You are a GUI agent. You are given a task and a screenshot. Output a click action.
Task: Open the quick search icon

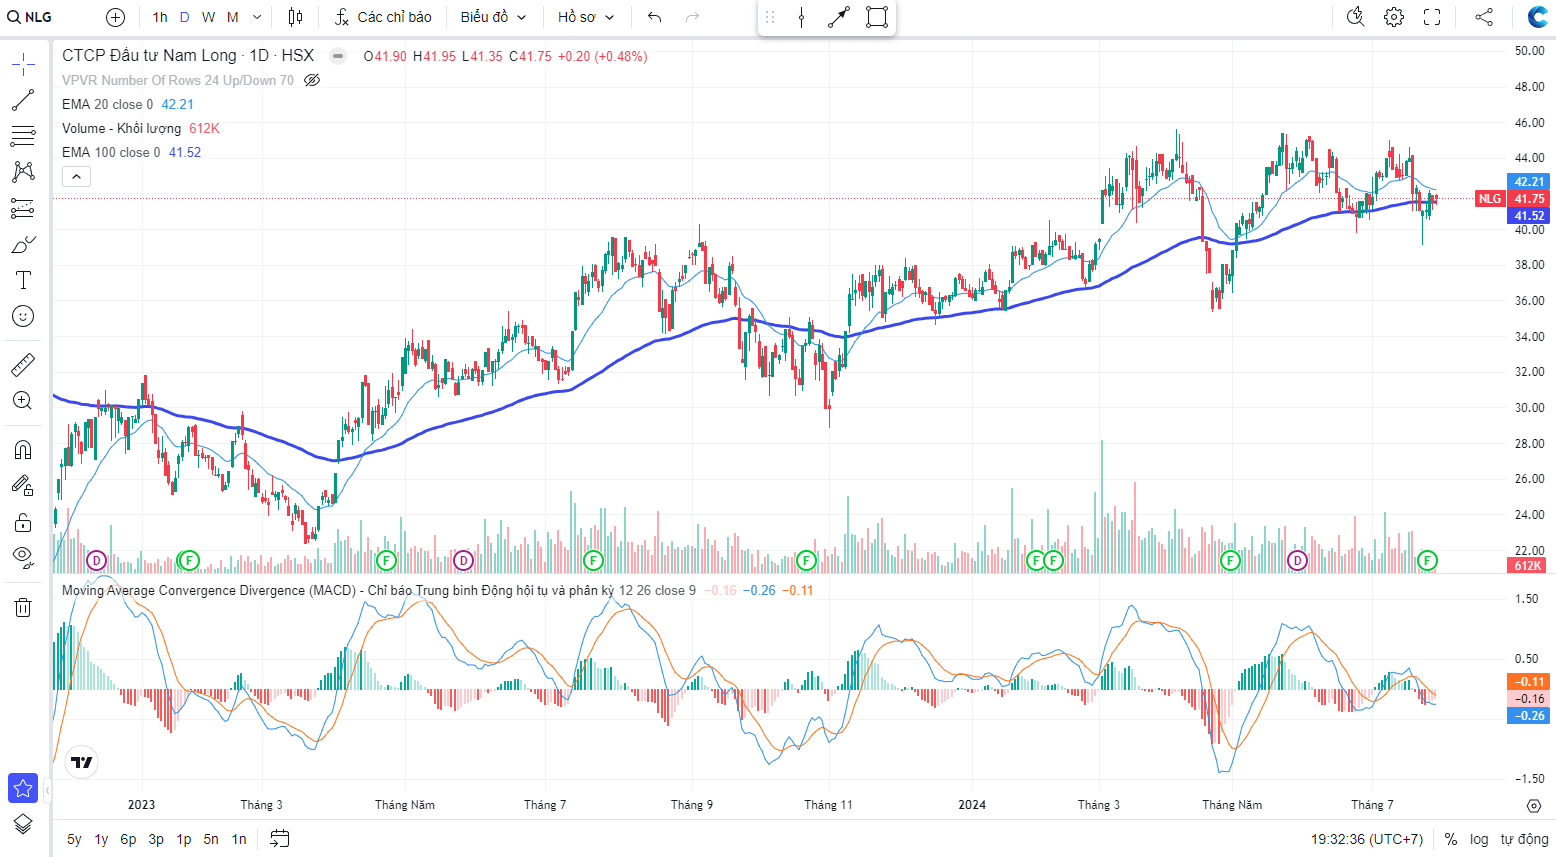pos(1356,17)
